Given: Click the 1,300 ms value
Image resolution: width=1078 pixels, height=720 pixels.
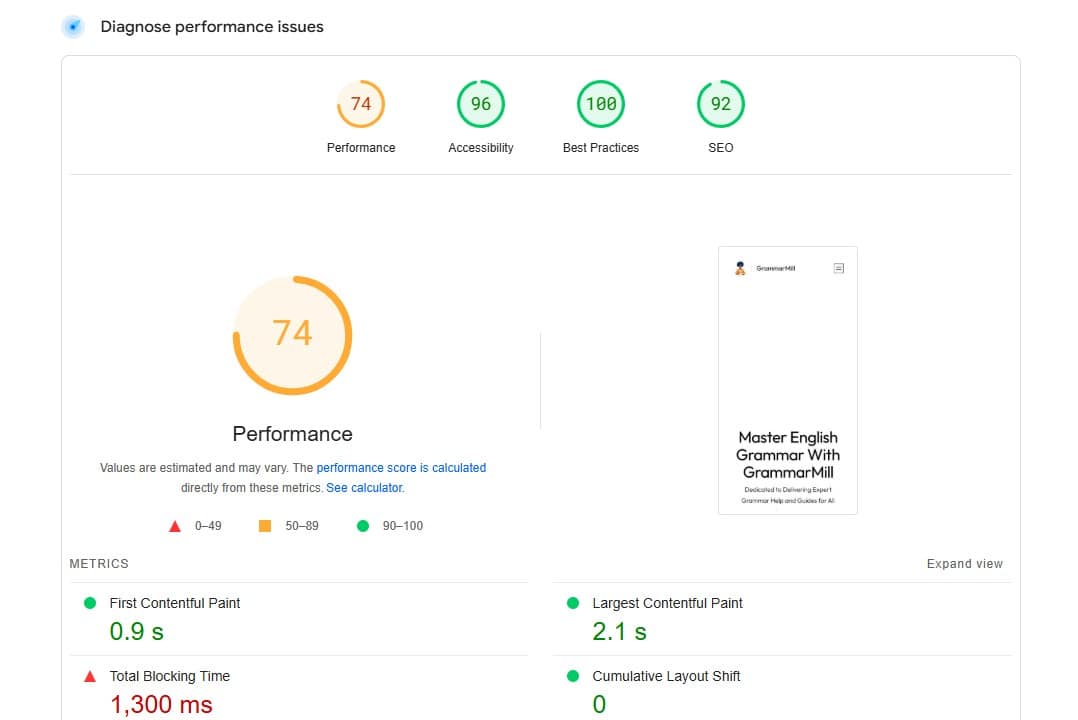Looking at the screenshot, I should [162, 704].
